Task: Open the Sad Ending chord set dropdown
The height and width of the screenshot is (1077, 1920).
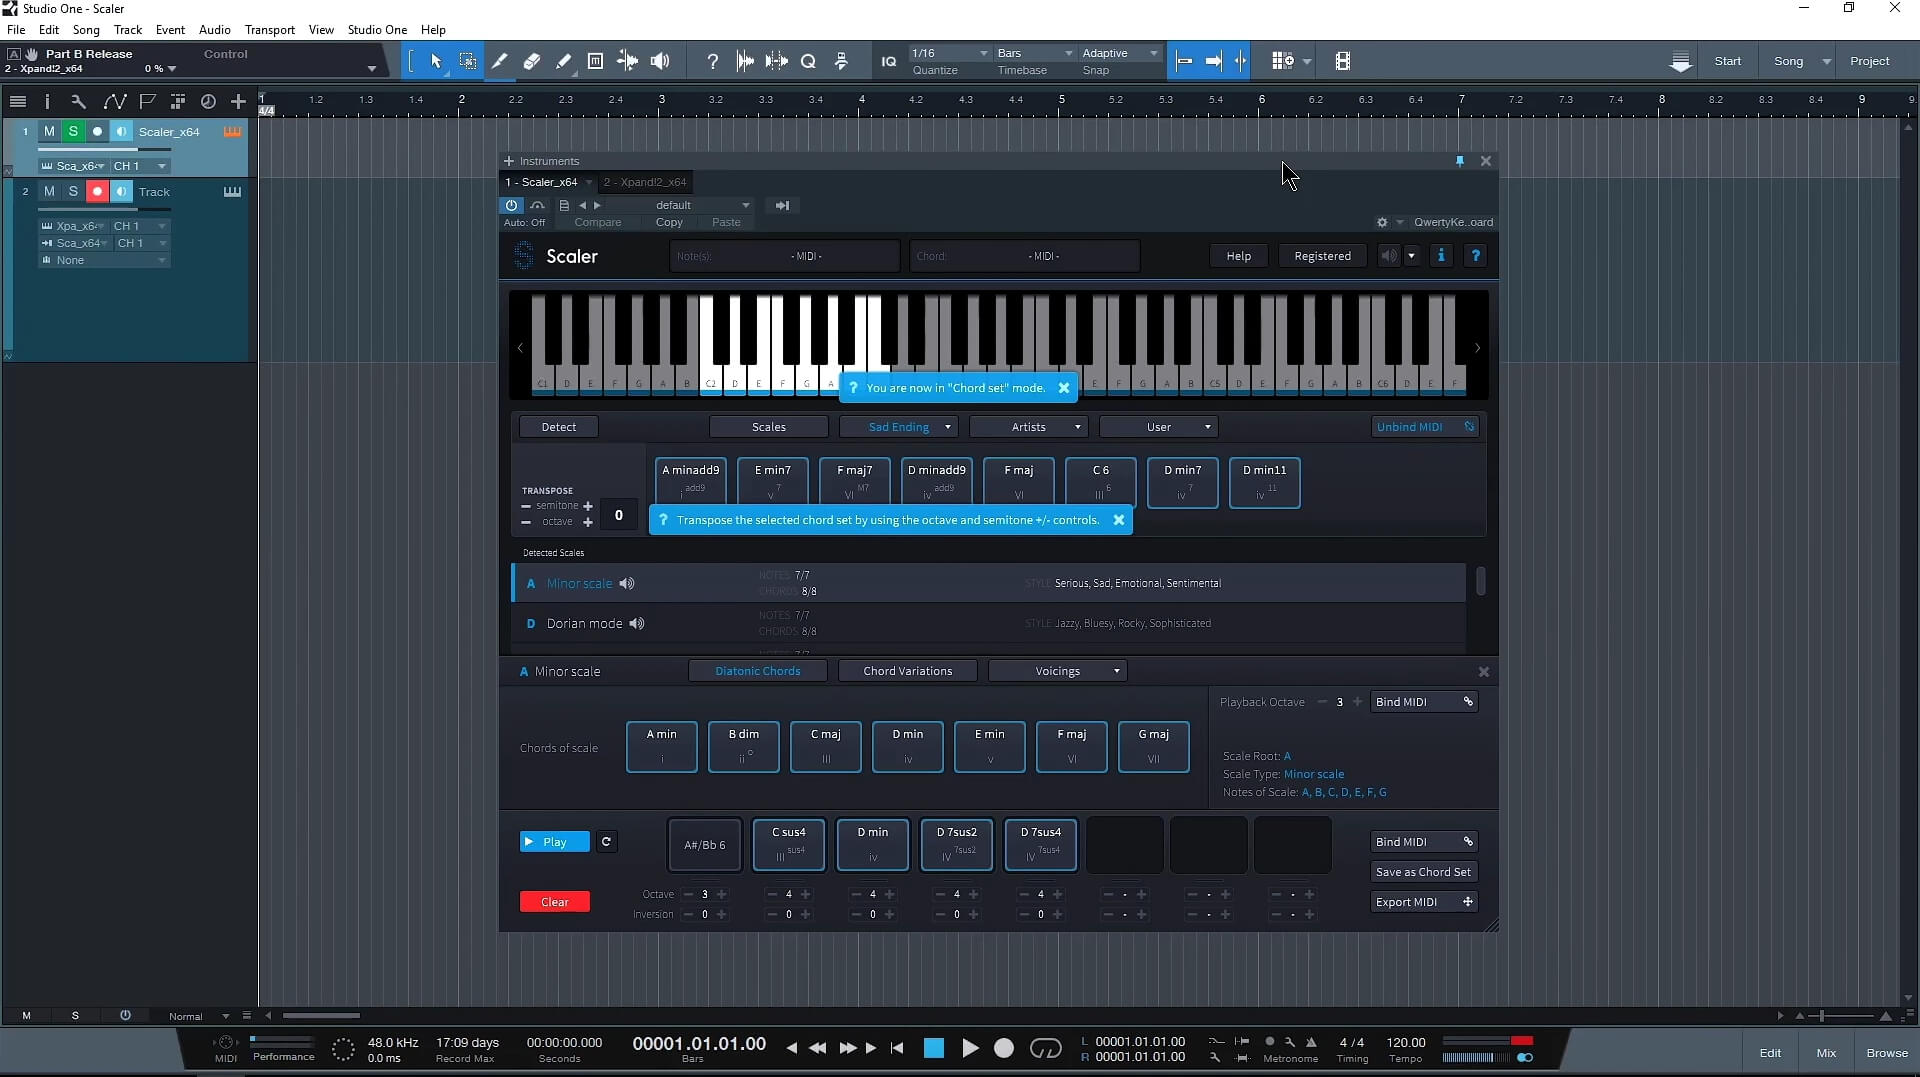Action: click(x=898, y=427)
